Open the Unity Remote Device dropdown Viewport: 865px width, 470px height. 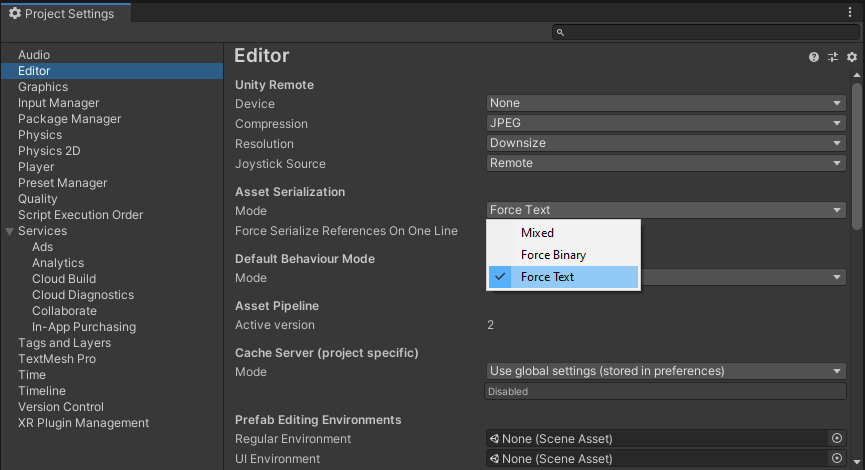[x=666, y=103]
